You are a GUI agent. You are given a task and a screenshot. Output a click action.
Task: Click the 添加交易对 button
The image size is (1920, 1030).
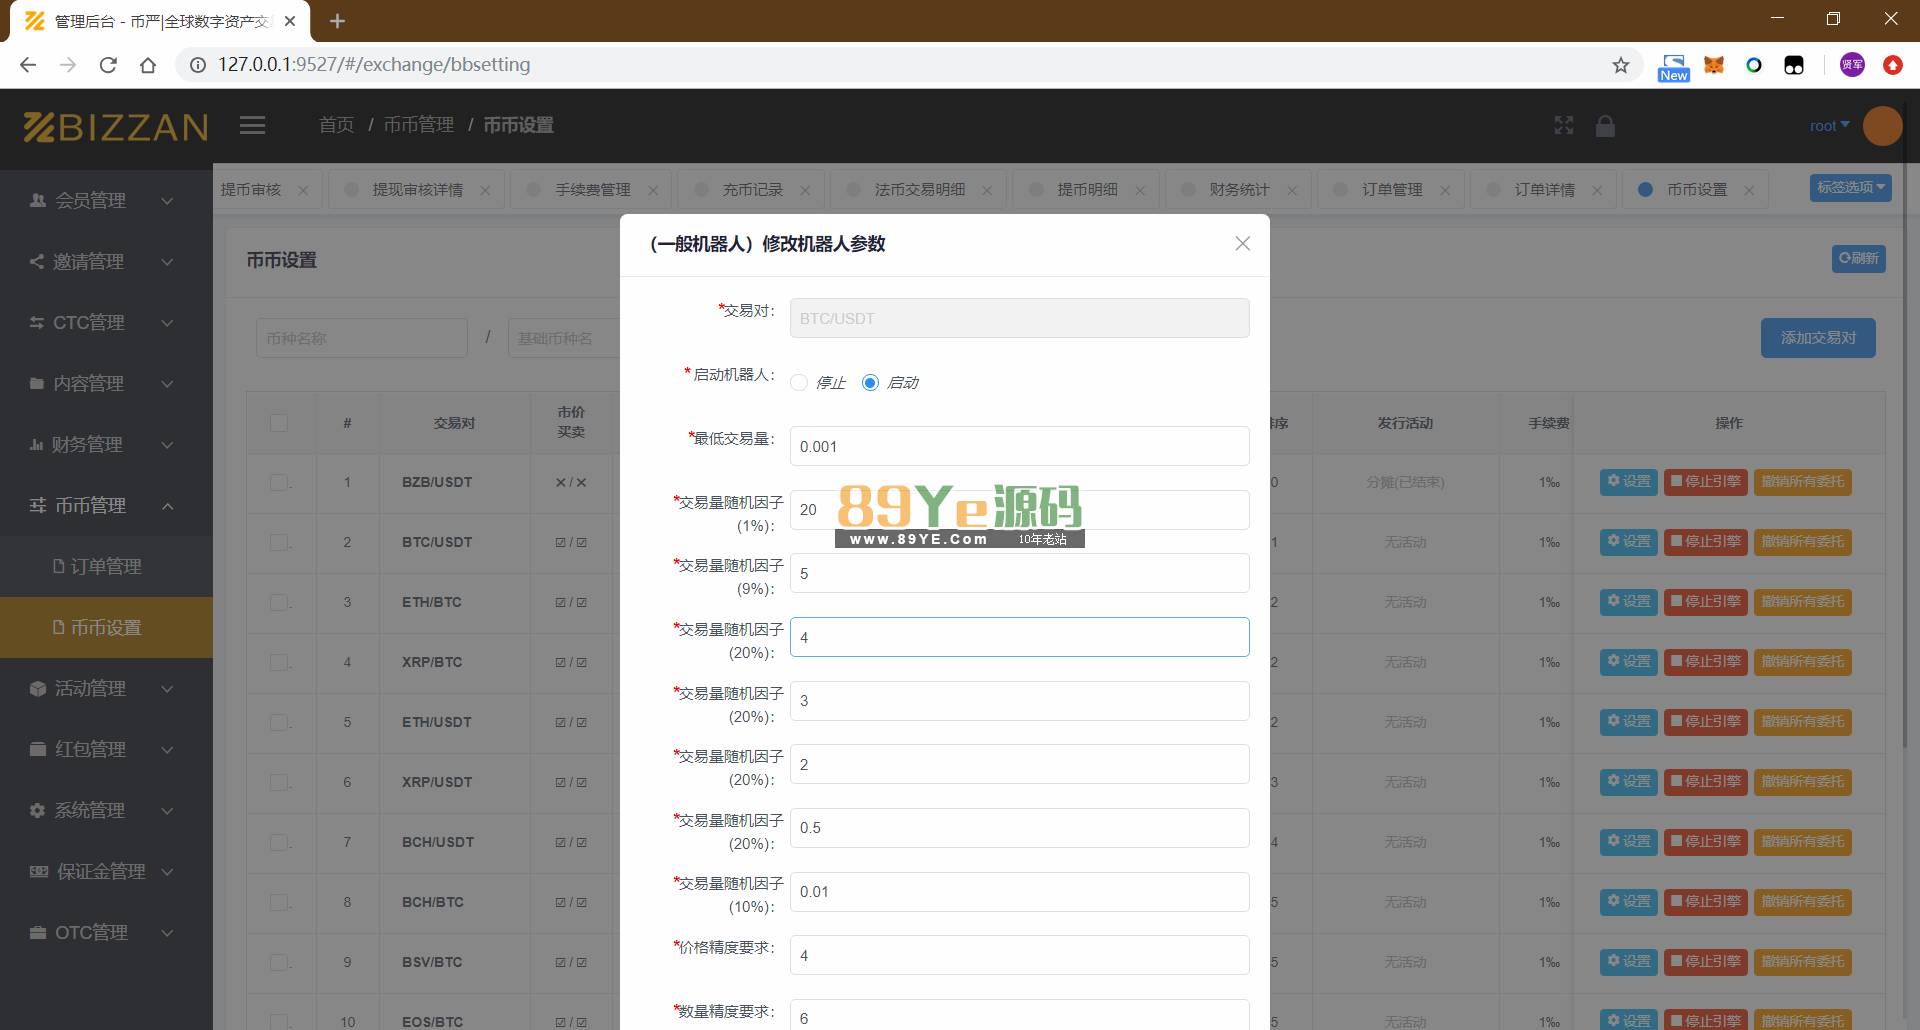click(1817, 338)
